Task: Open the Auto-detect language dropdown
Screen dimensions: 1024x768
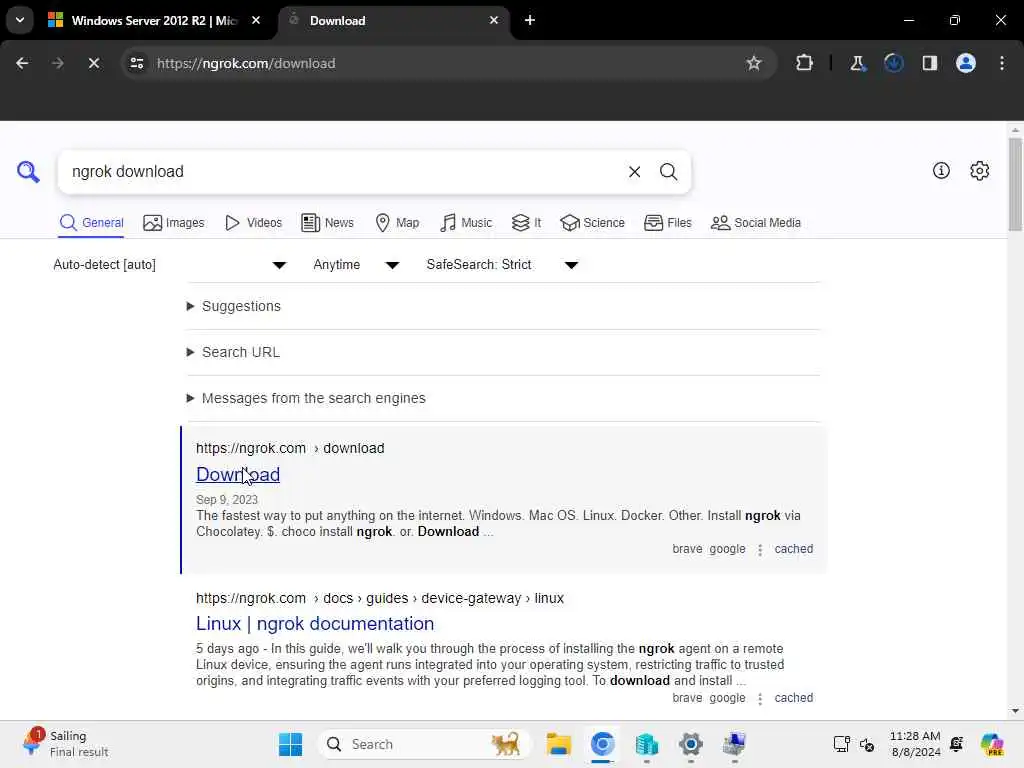Action: click(170, 264)
